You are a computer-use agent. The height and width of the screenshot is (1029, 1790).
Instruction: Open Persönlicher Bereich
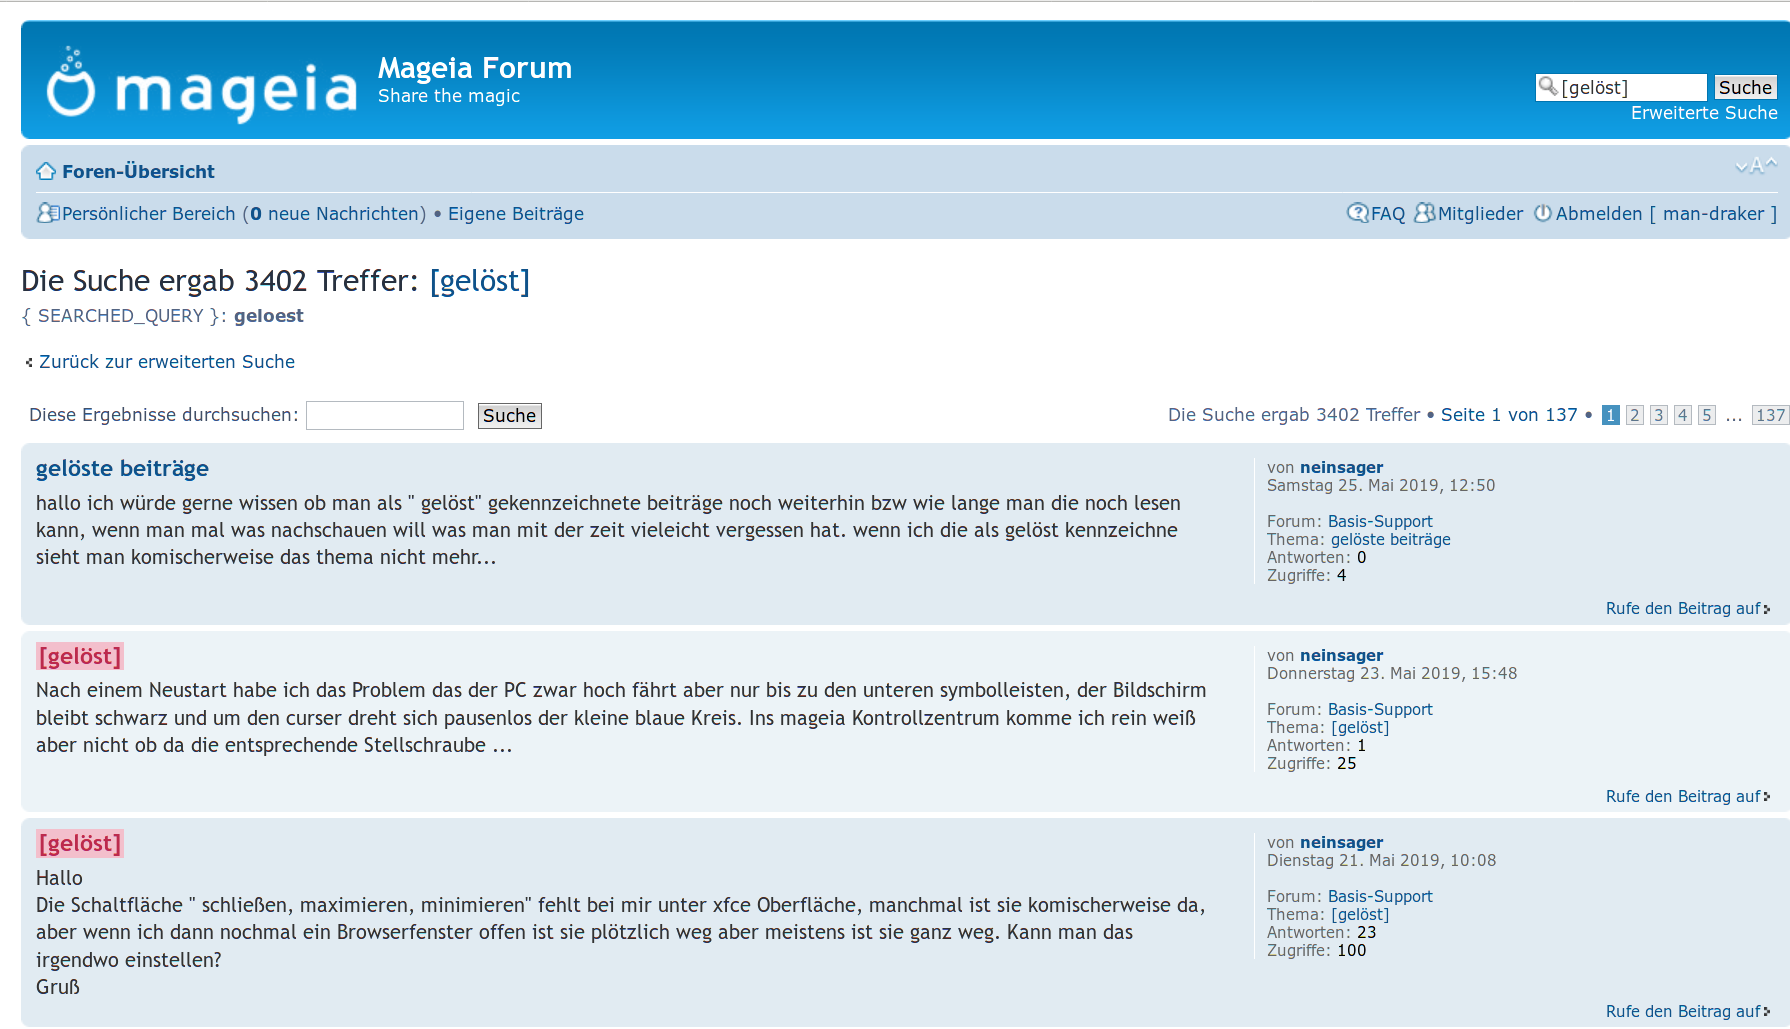[149, 214]
